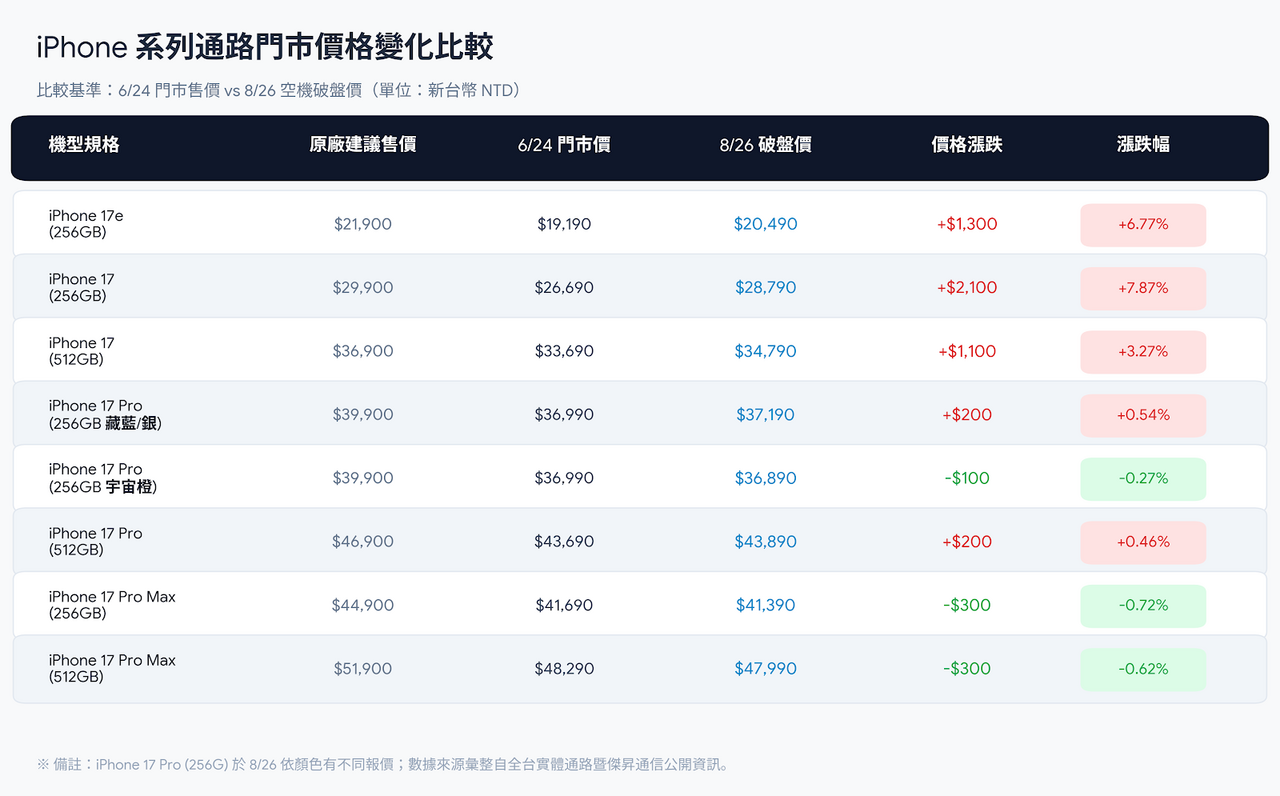
Task: Click the +0.46% change badge
Action: (1143, 542)
